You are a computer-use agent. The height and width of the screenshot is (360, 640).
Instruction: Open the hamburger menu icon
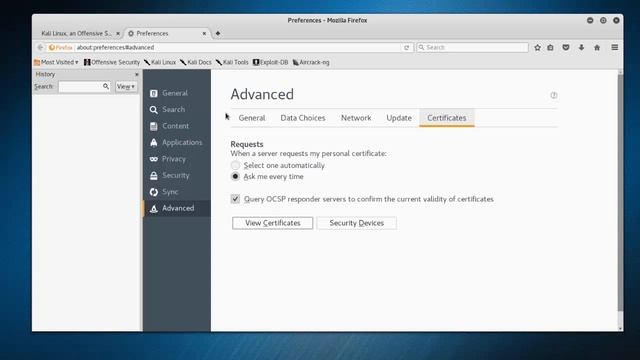(615, 48)
